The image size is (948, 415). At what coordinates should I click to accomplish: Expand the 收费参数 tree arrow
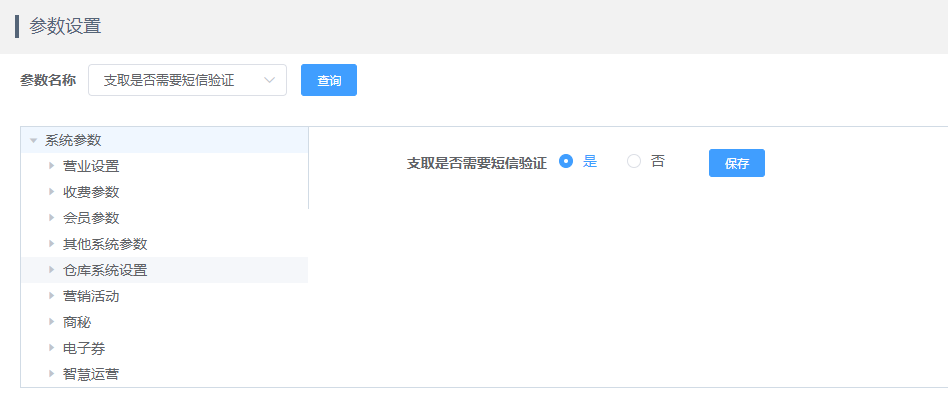pyautogui.click(x=51, y=192)
